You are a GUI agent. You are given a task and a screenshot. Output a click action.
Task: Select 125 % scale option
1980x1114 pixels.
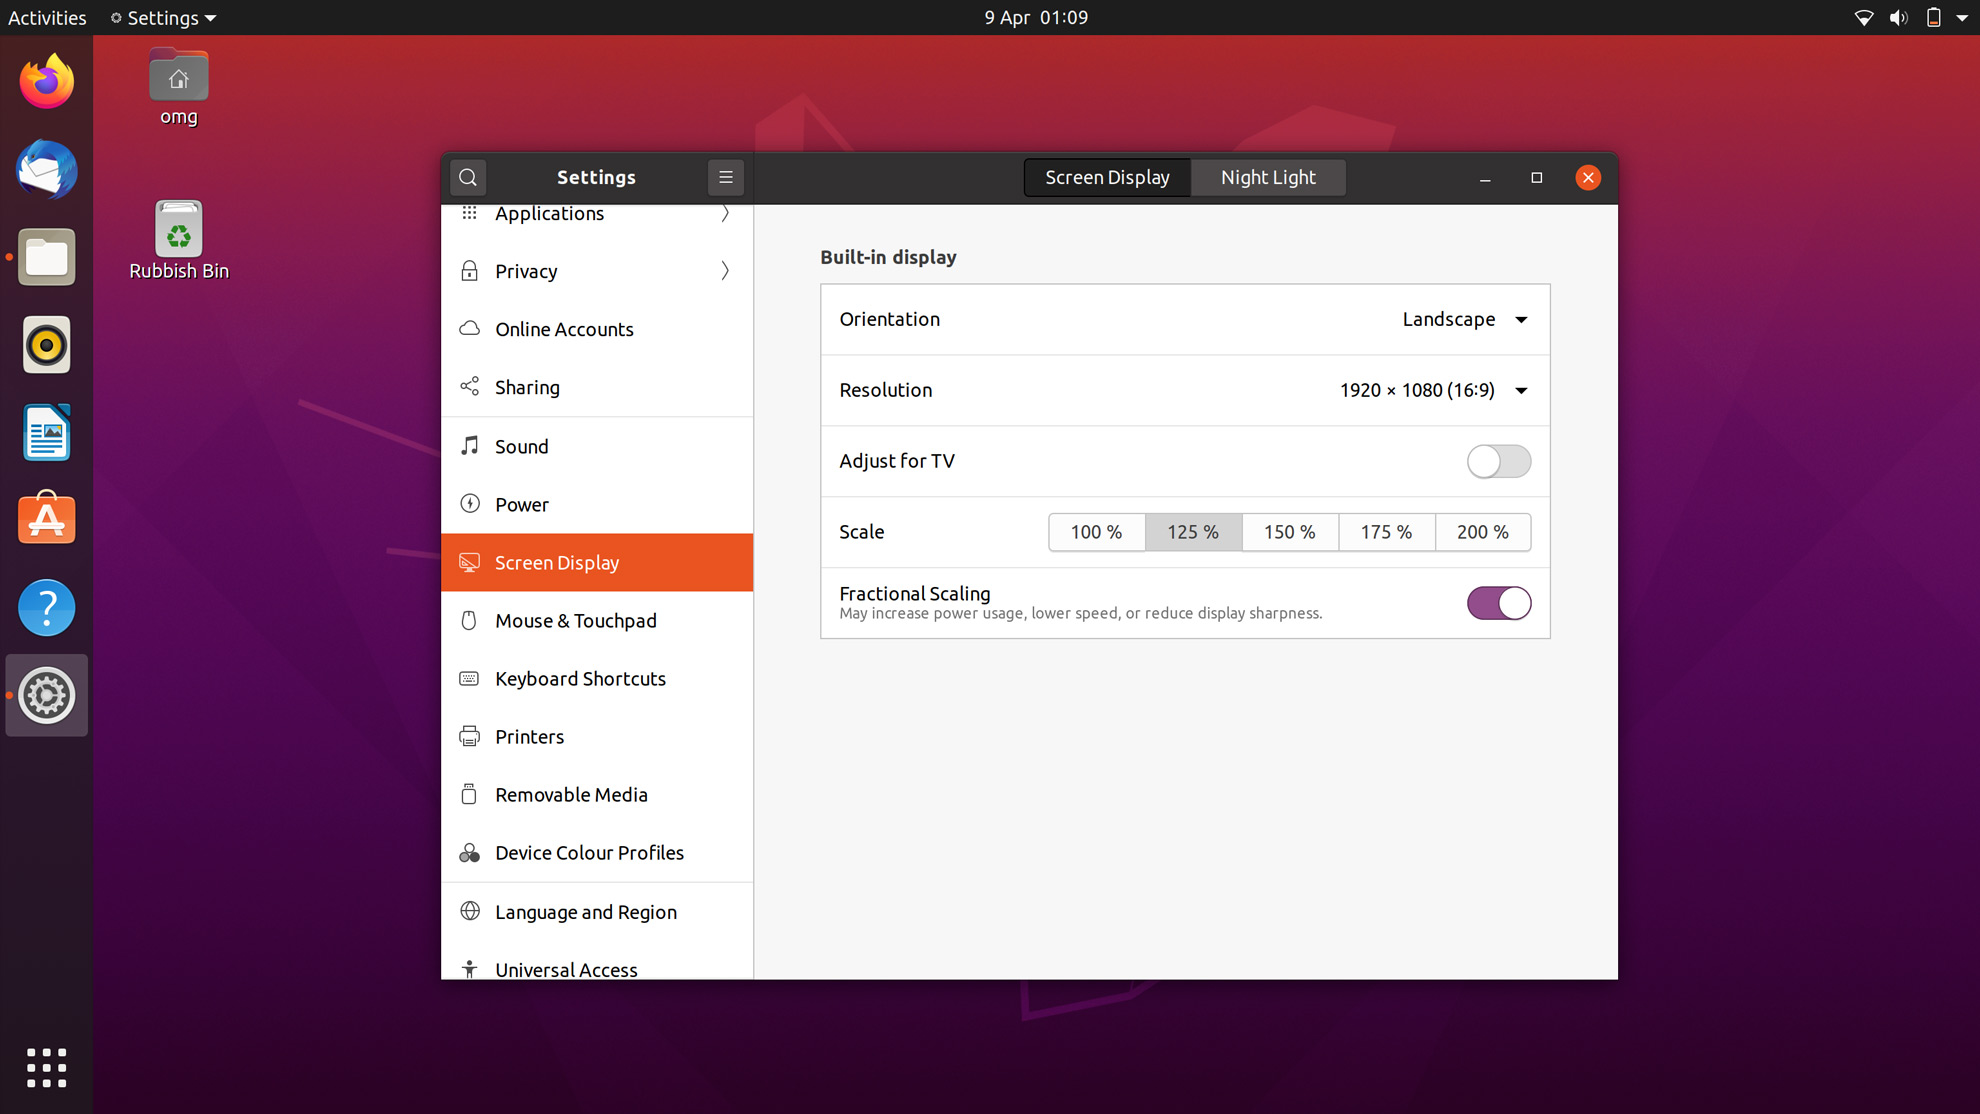pos(1193,532)
